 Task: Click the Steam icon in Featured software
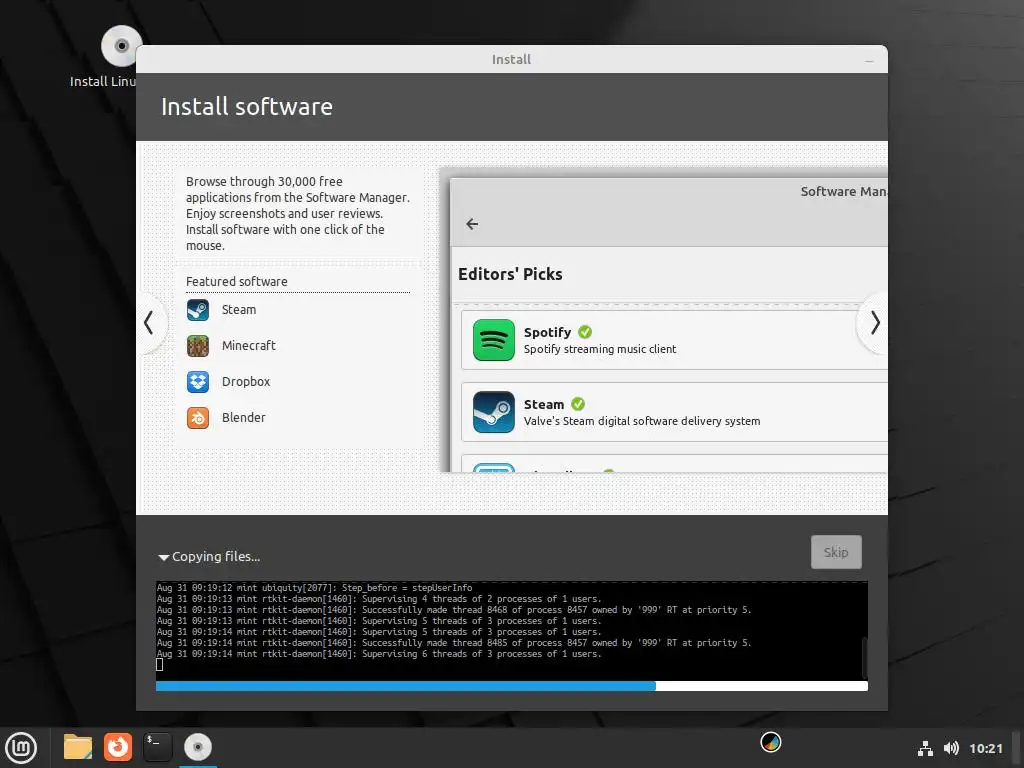(198, 310)
